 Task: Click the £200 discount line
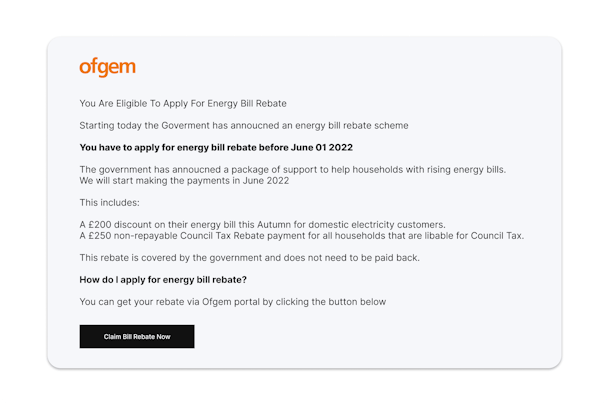[262, 224]
